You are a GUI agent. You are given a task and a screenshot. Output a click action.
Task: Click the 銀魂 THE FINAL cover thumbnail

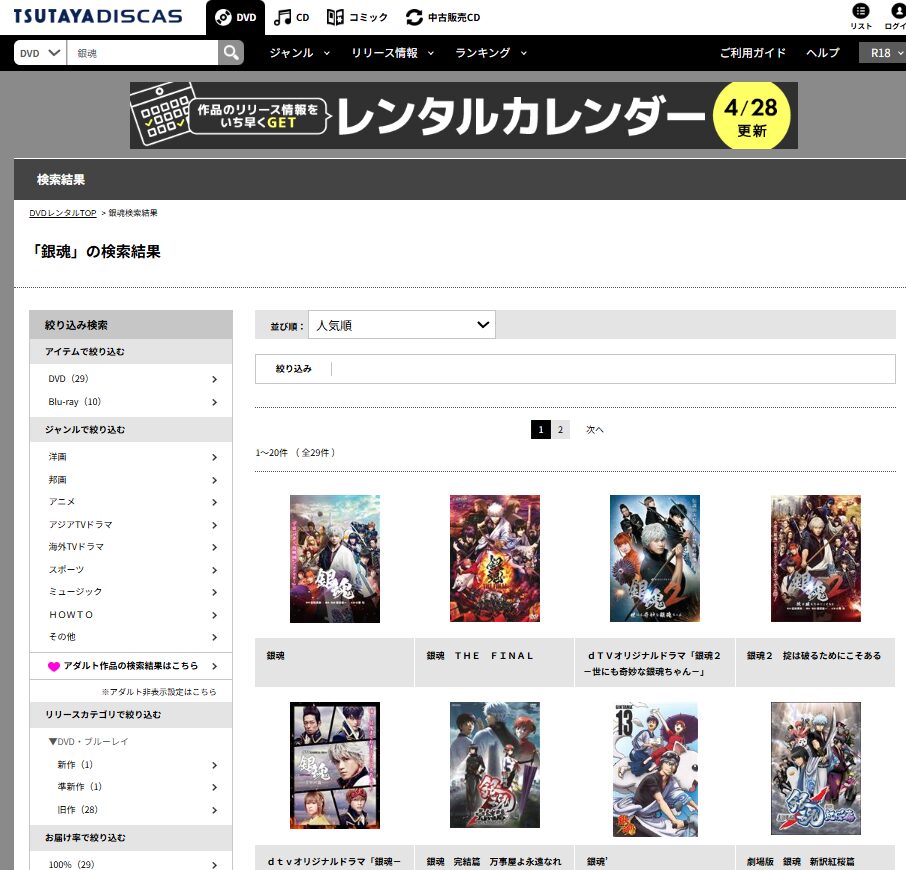coord(495,558)
